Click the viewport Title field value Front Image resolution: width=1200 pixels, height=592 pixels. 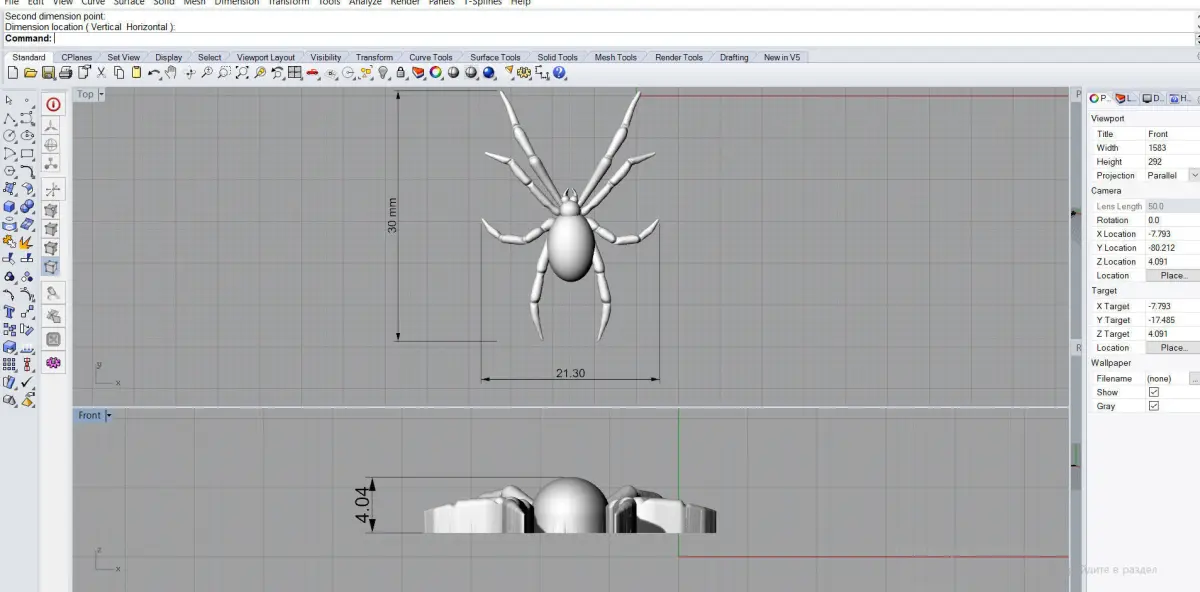[x=1172, y=133]
